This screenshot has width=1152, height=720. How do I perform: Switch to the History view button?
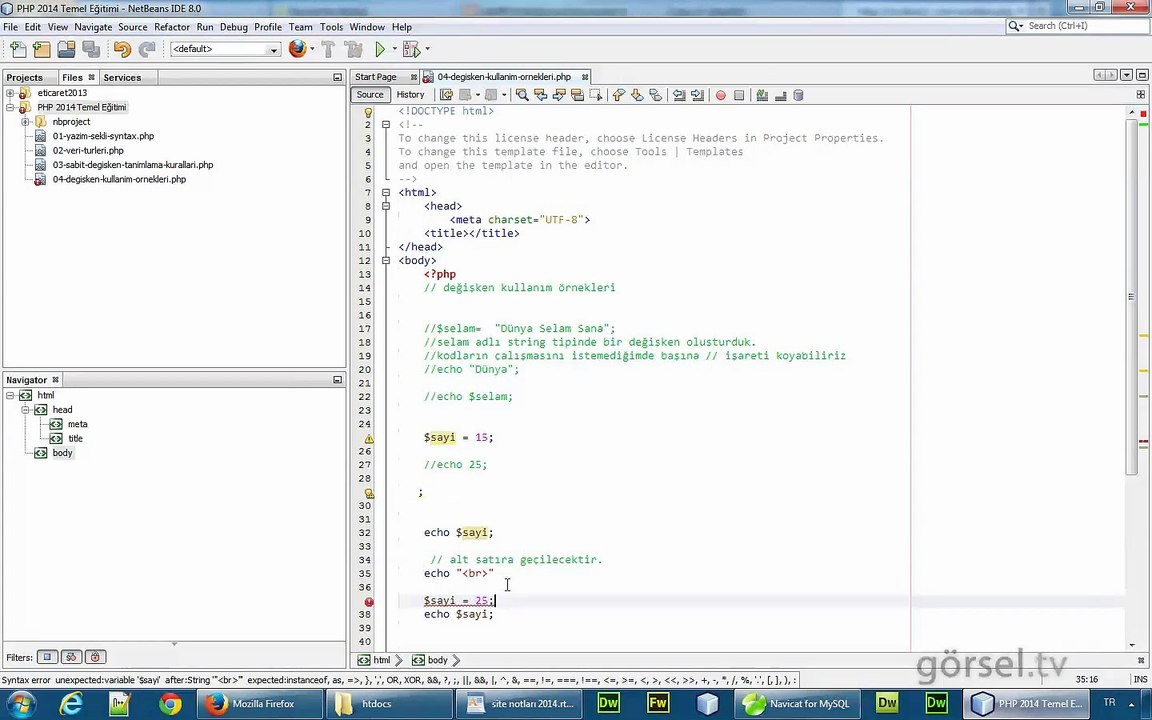pos(410,95)
